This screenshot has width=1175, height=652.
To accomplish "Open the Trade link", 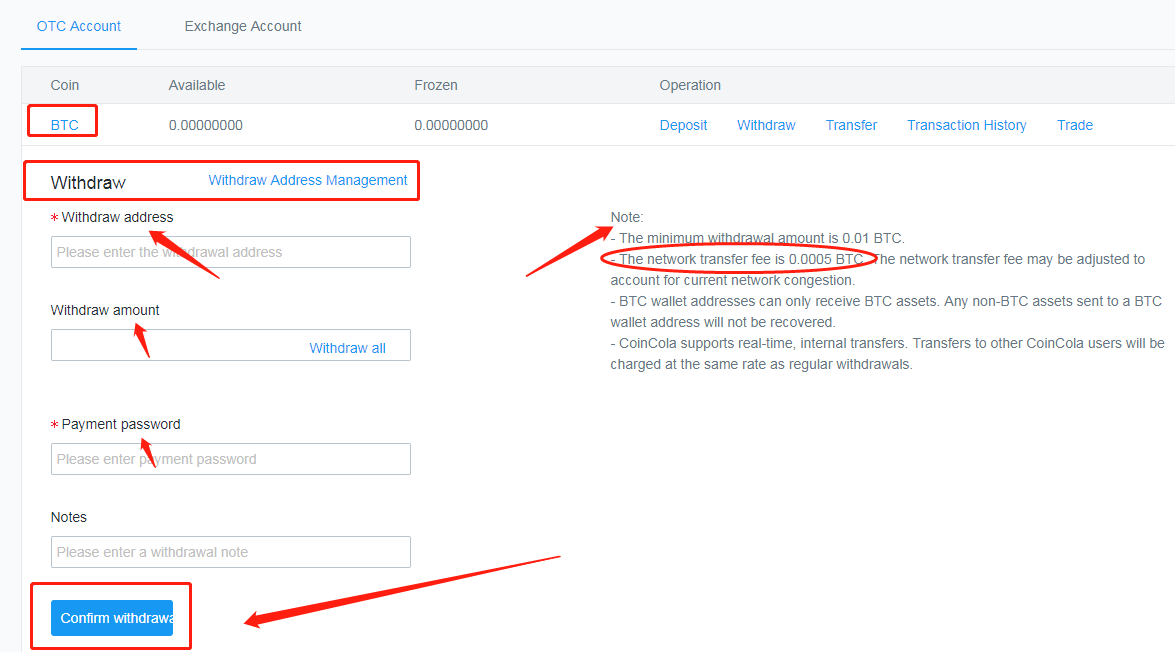I will [x=1075, y=125].
